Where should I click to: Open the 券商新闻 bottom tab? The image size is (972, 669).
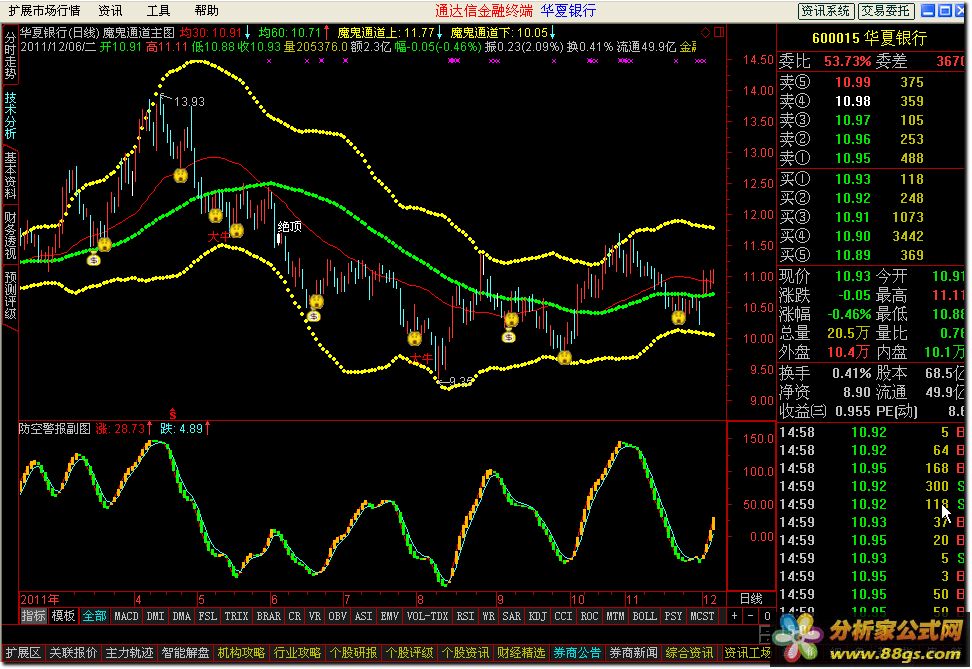(x=633, y=653)
